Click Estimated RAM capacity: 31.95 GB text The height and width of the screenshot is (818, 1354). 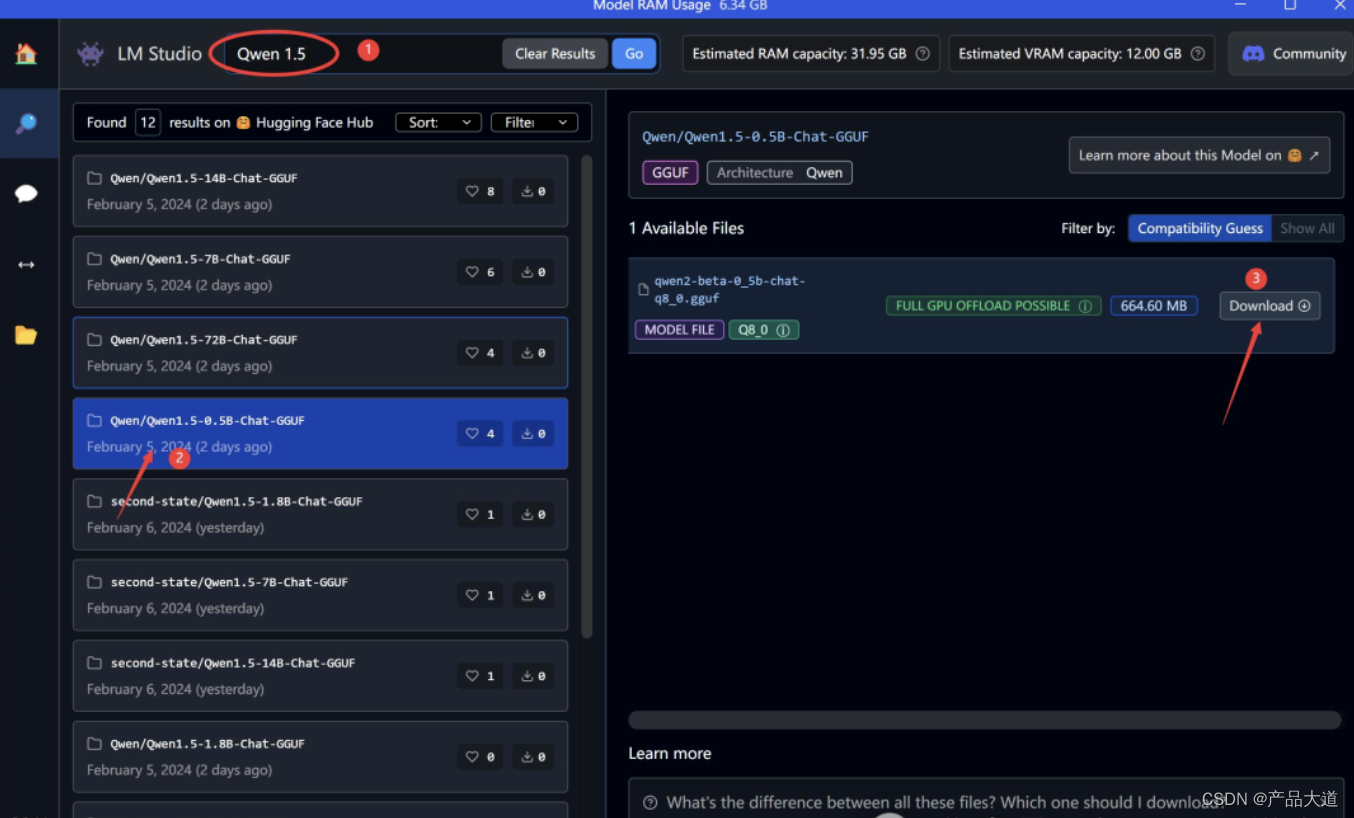pyautogui.click(x=799, y=54)
